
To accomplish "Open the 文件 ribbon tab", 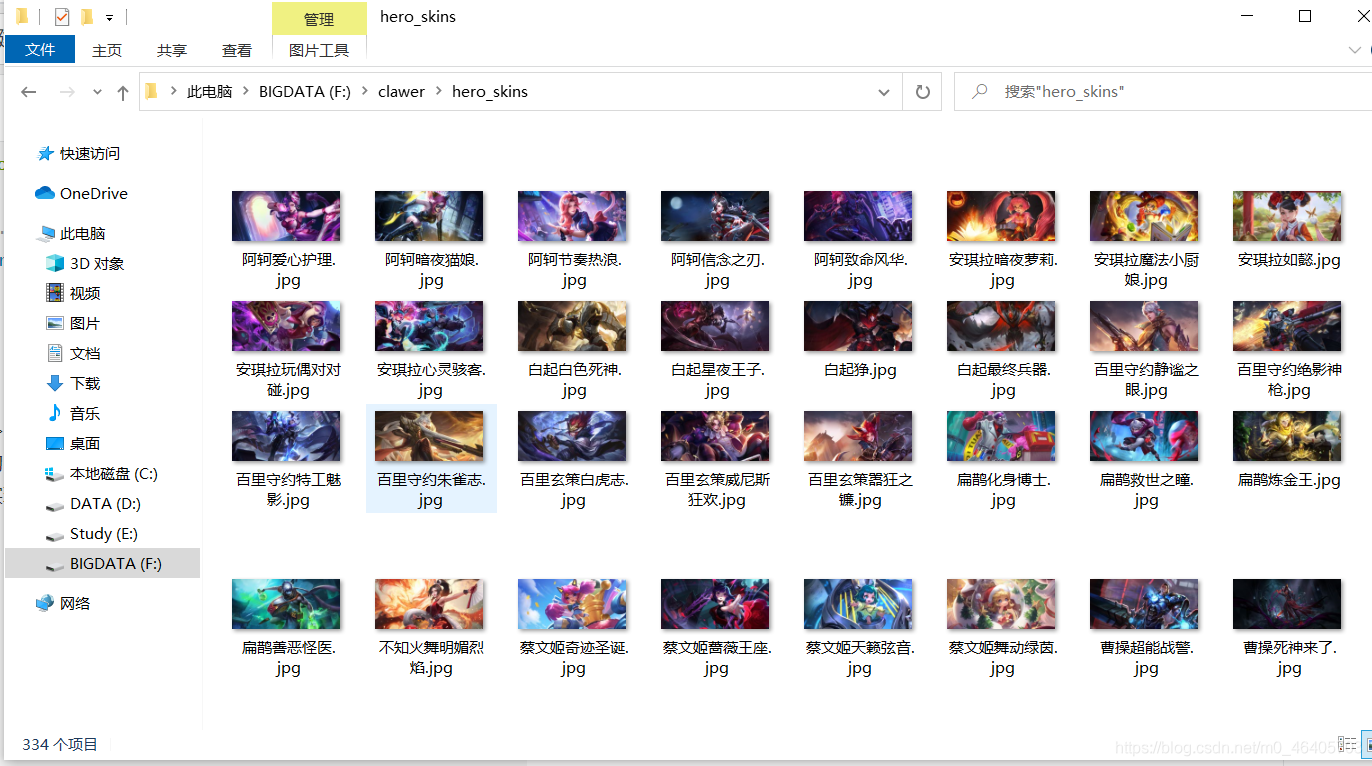I will (40, 49).
